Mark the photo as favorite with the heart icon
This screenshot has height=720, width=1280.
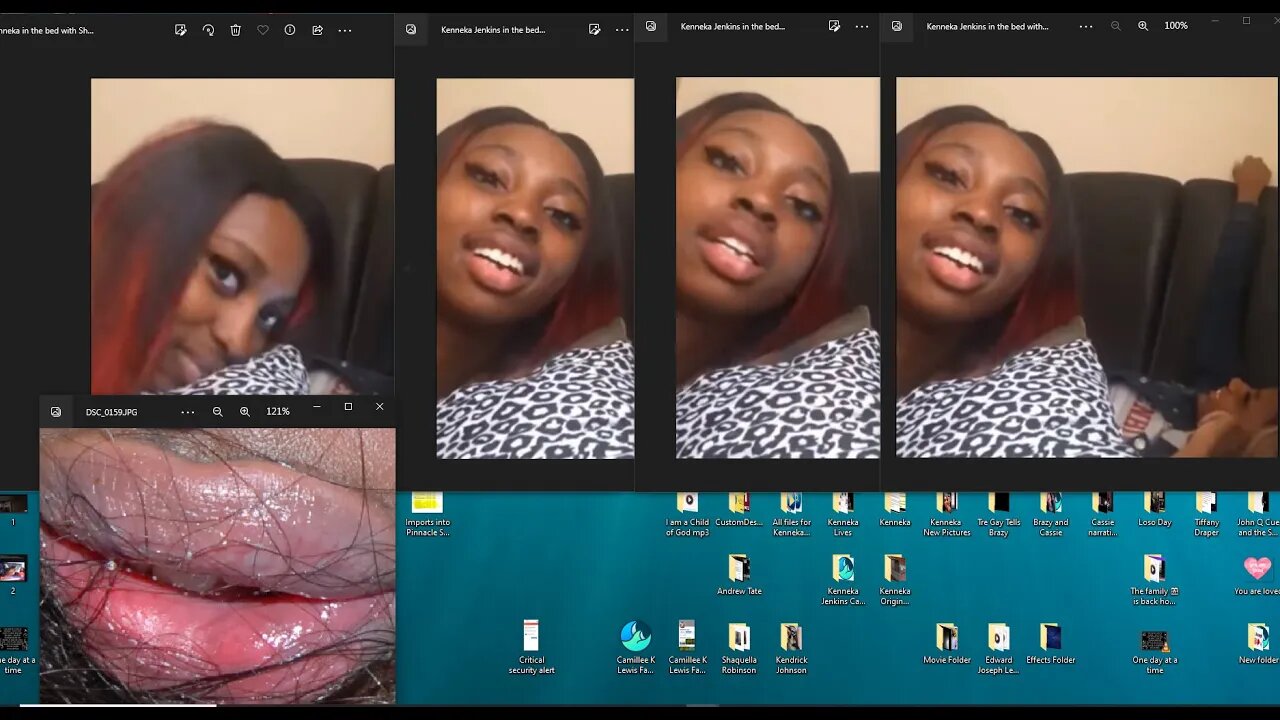coord(263,30)
